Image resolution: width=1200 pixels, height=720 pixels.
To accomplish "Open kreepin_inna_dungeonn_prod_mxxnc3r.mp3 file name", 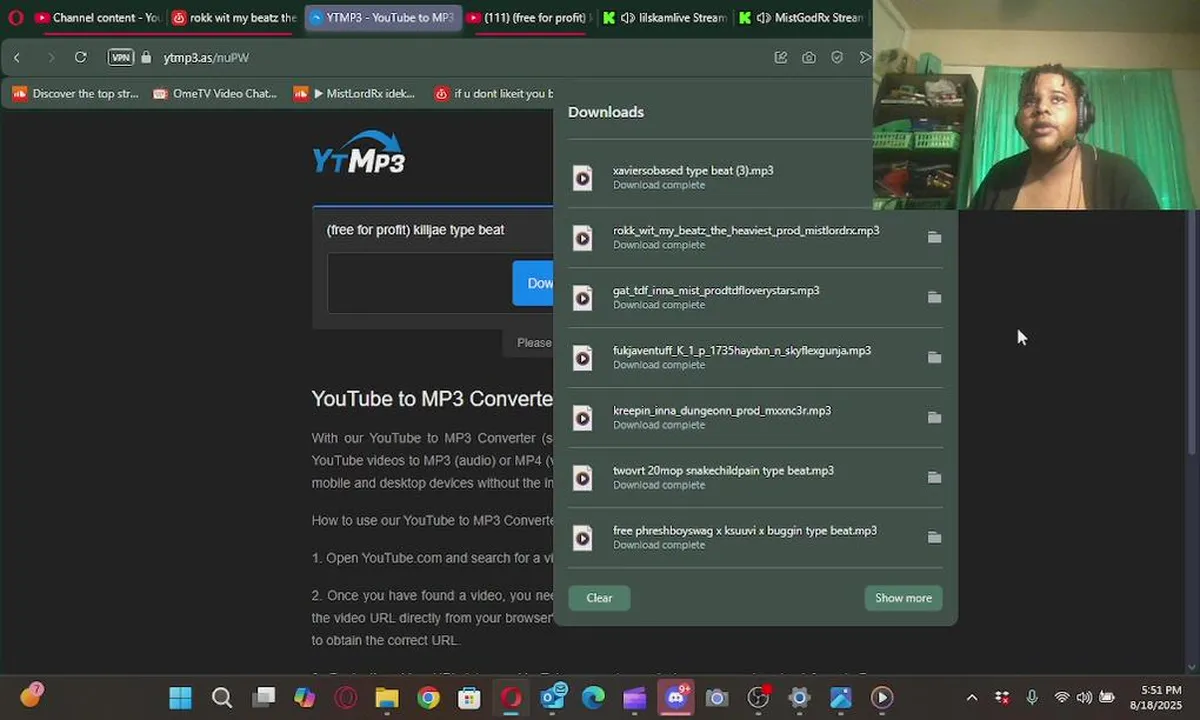I will (x=722, y=411).
